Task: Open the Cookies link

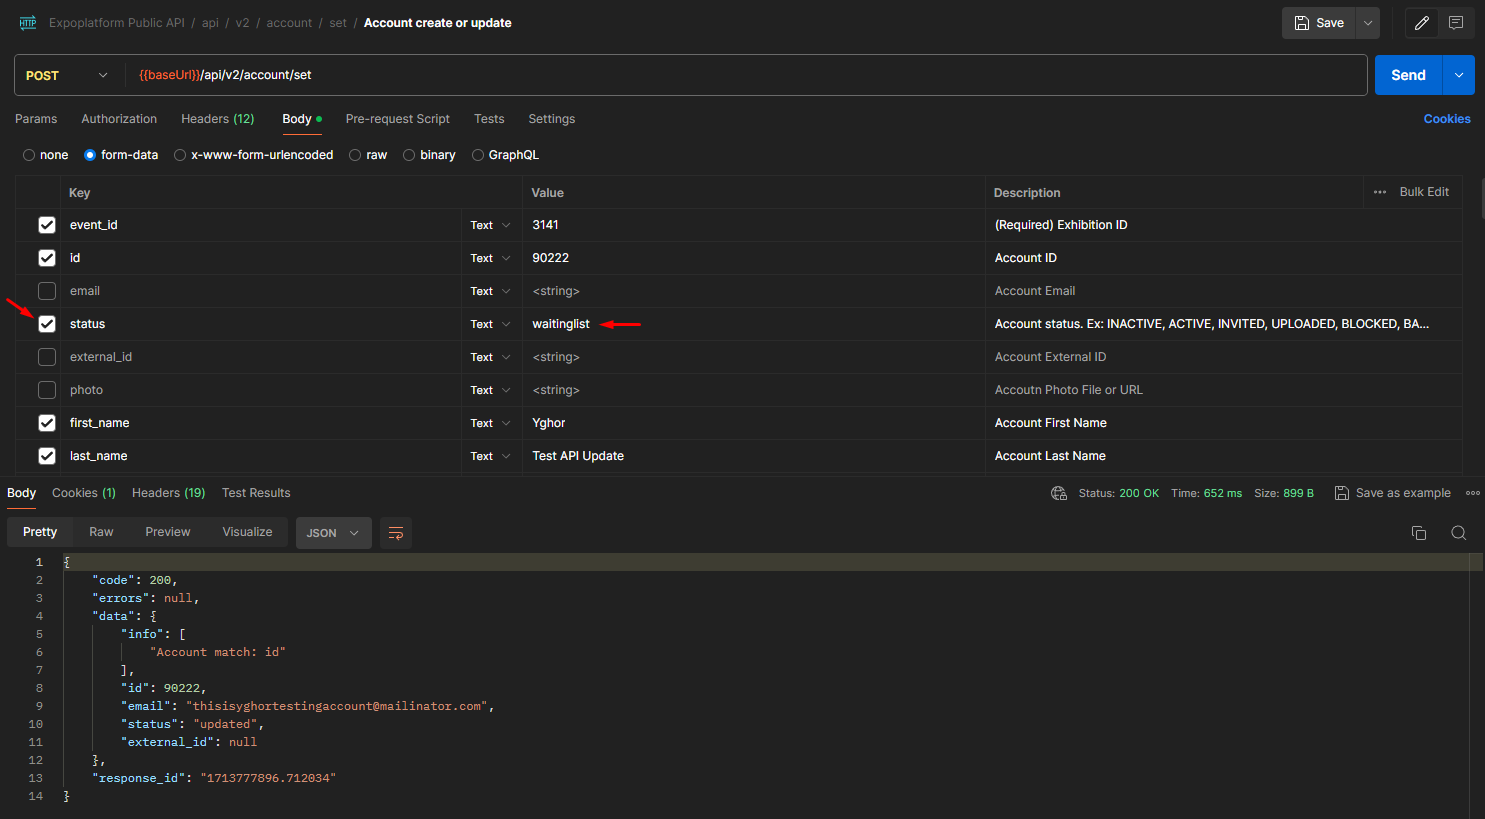Action: pyautogui.click(x=1446, y=119)
